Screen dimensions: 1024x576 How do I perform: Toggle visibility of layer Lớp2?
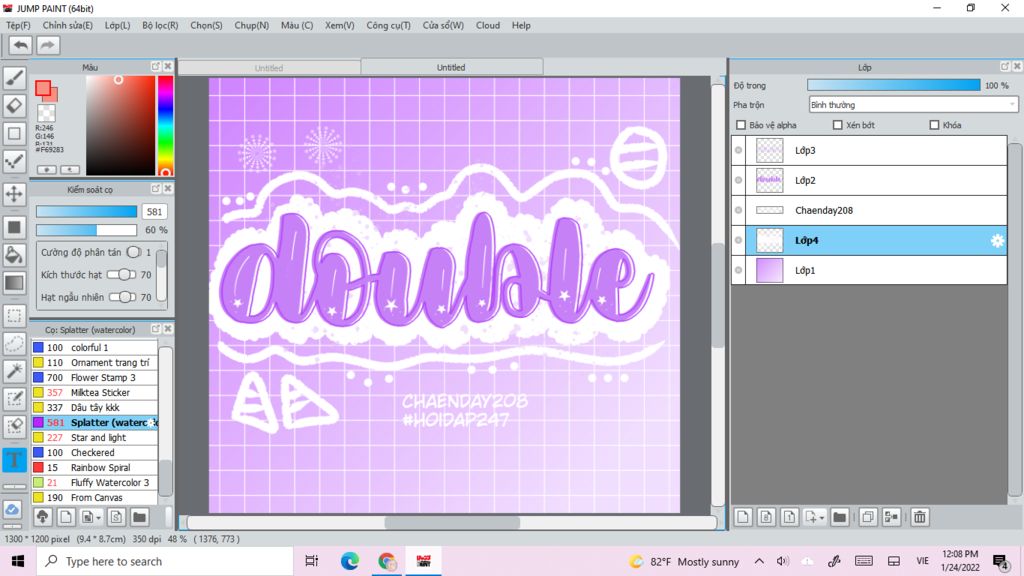coord(739,180)
